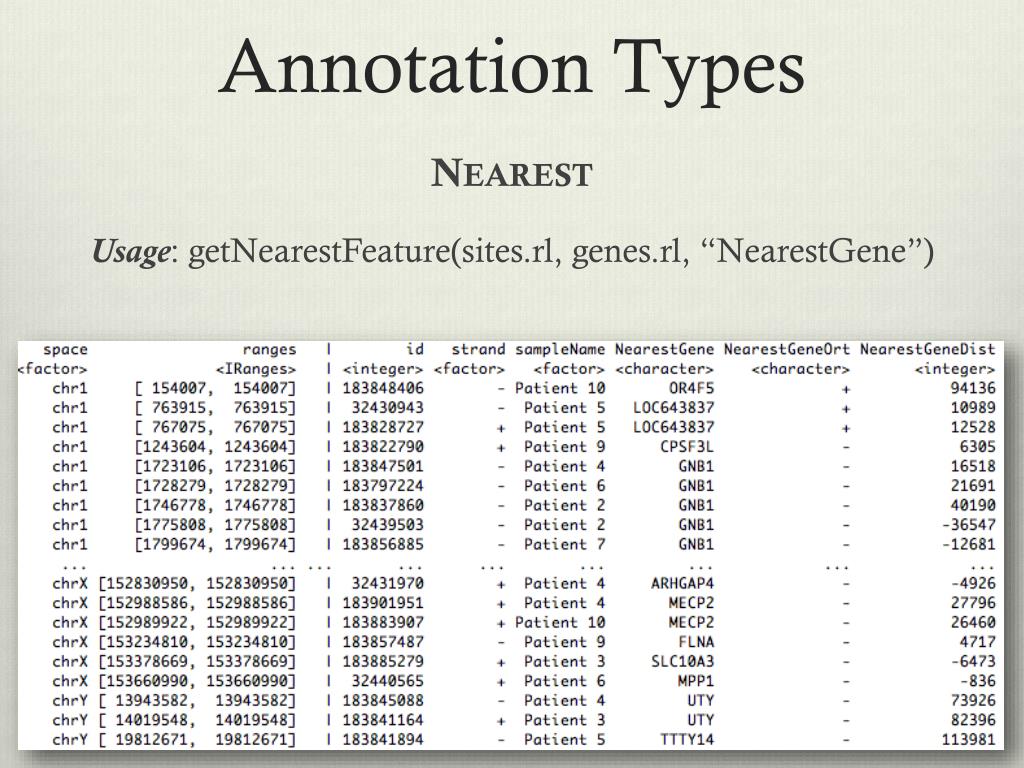
Task: Click id value '183857487'
Action: click(383, 643)
